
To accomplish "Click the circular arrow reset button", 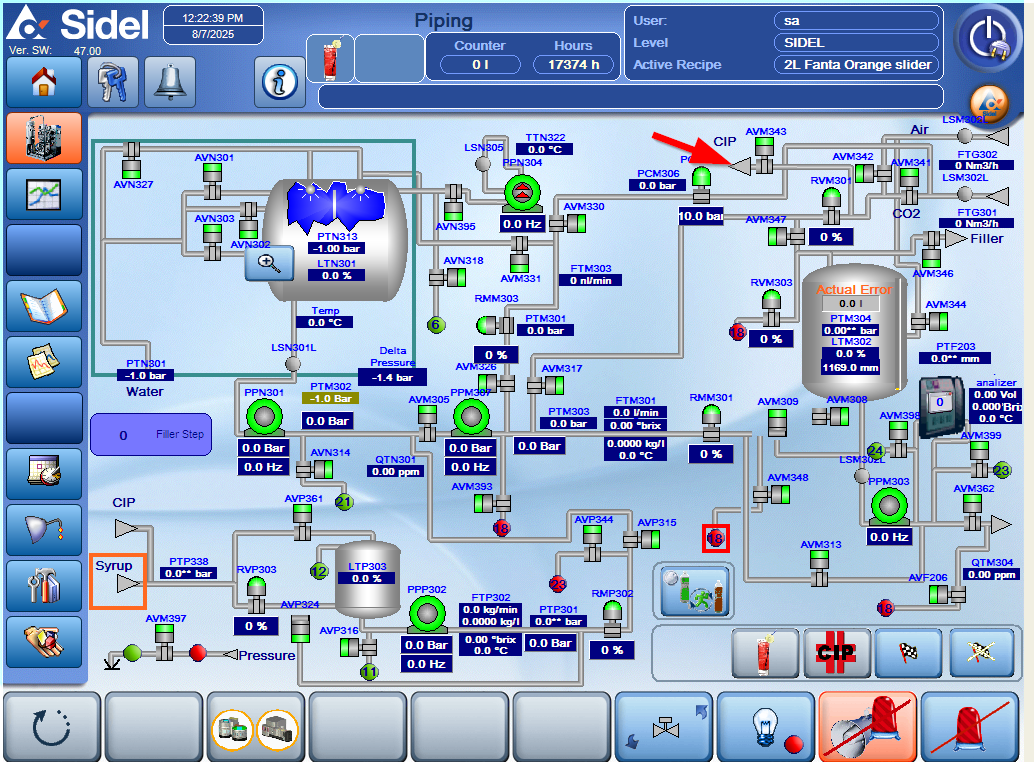I will coord(51,726).
